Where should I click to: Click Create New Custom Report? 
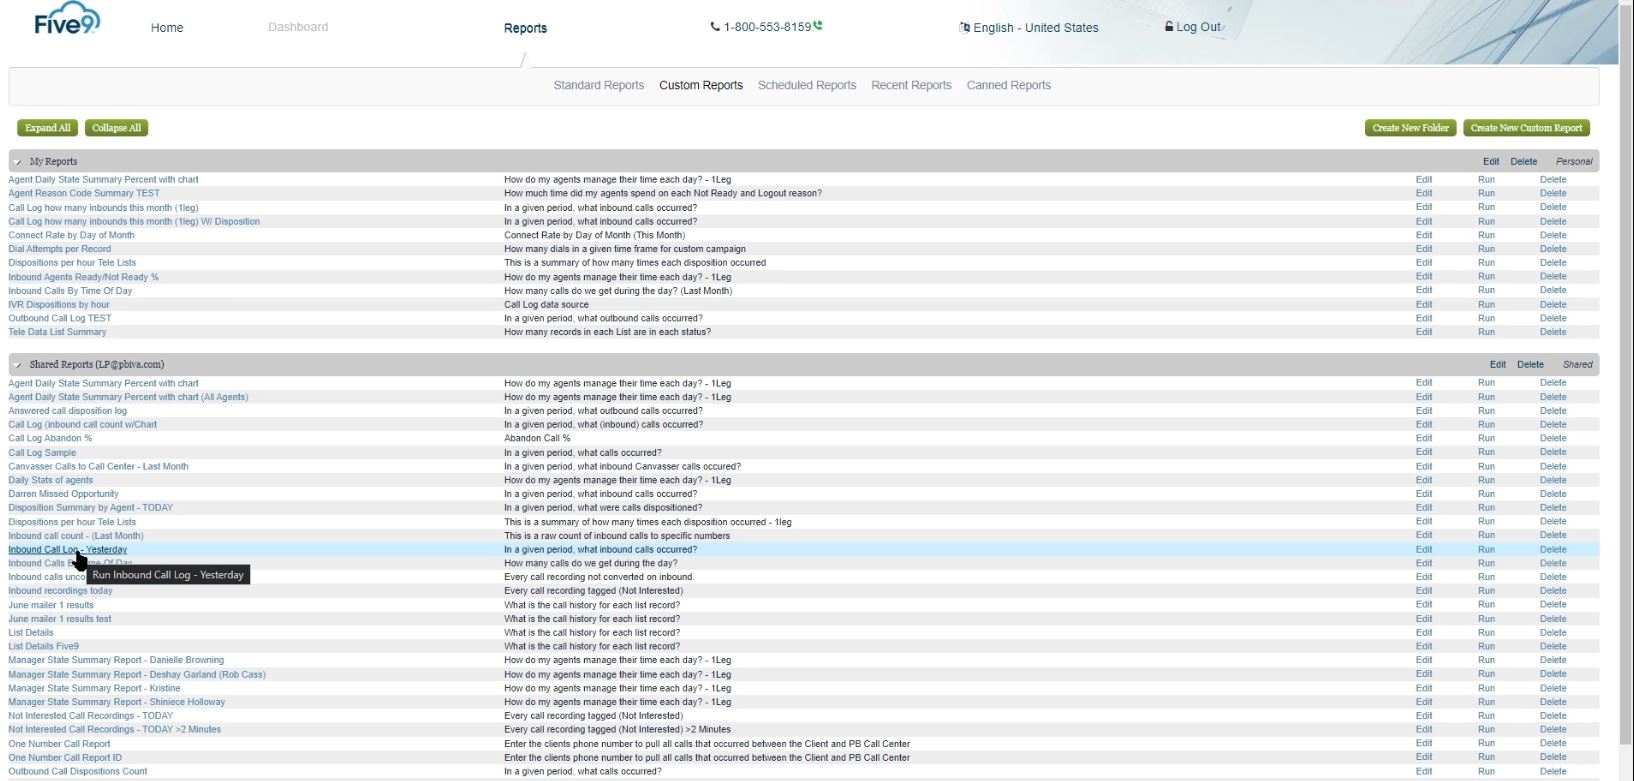point(1526,128)
